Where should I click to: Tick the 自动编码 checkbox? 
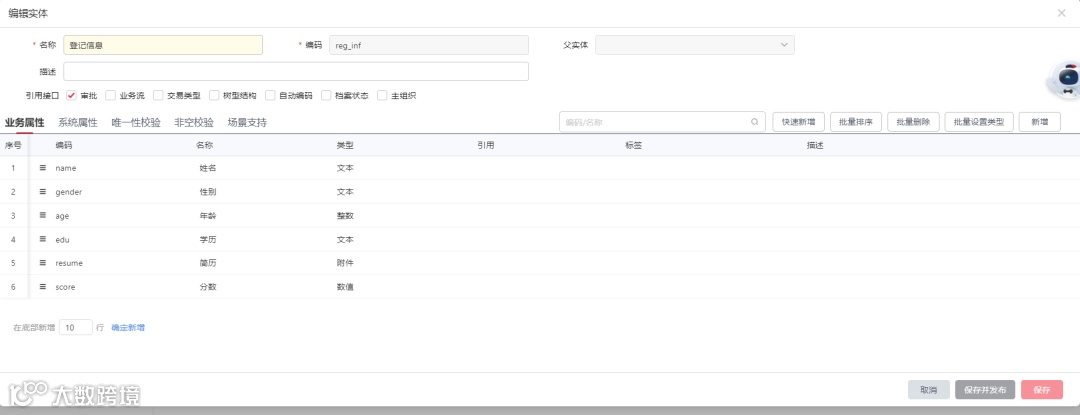coord(270,96)
